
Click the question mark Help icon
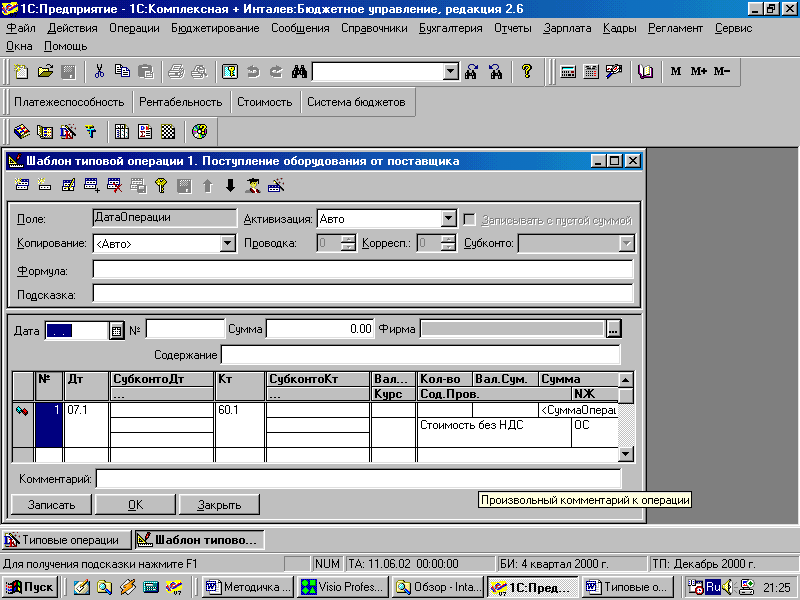coord(527,71)
